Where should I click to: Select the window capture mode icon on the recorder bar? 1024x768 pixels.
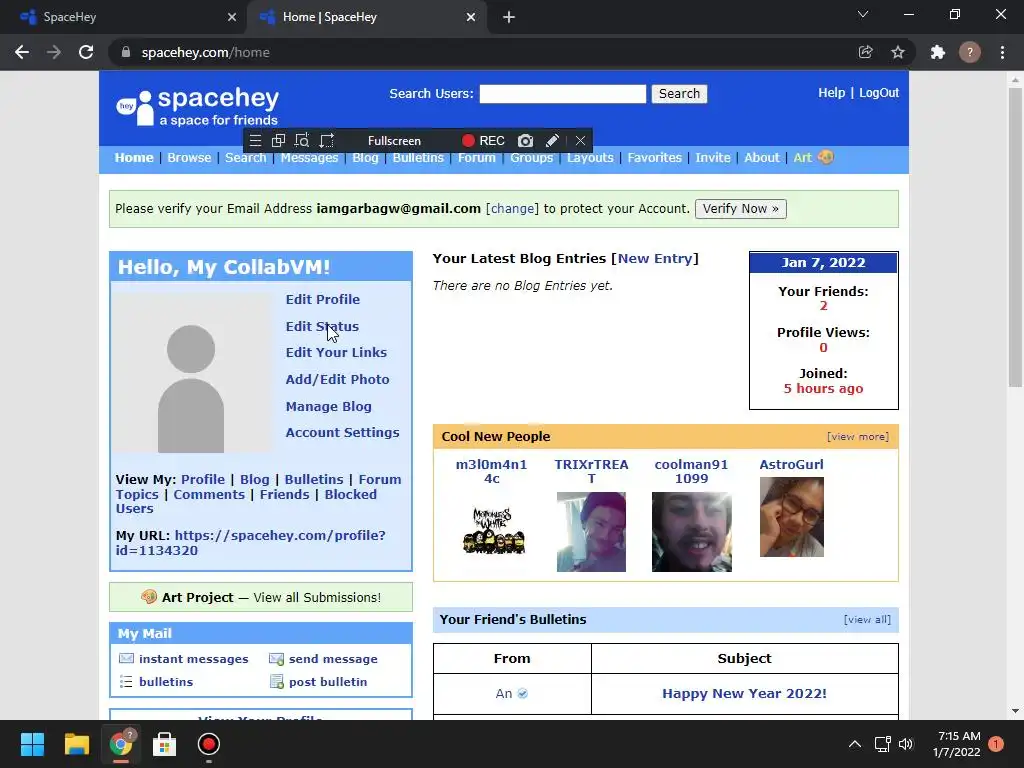tap(278, 140)
